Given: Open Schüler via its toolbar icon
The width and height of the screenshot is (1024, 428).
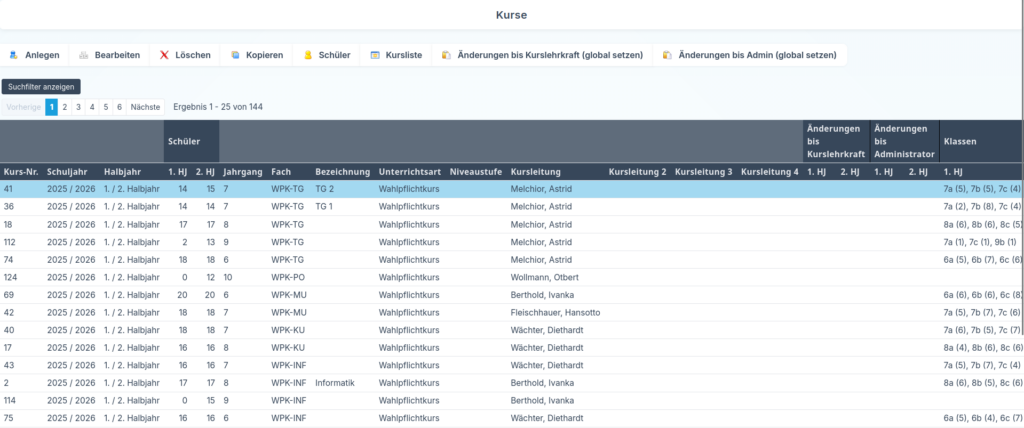Looking at the screenshot, I should [x=308, y=55].
